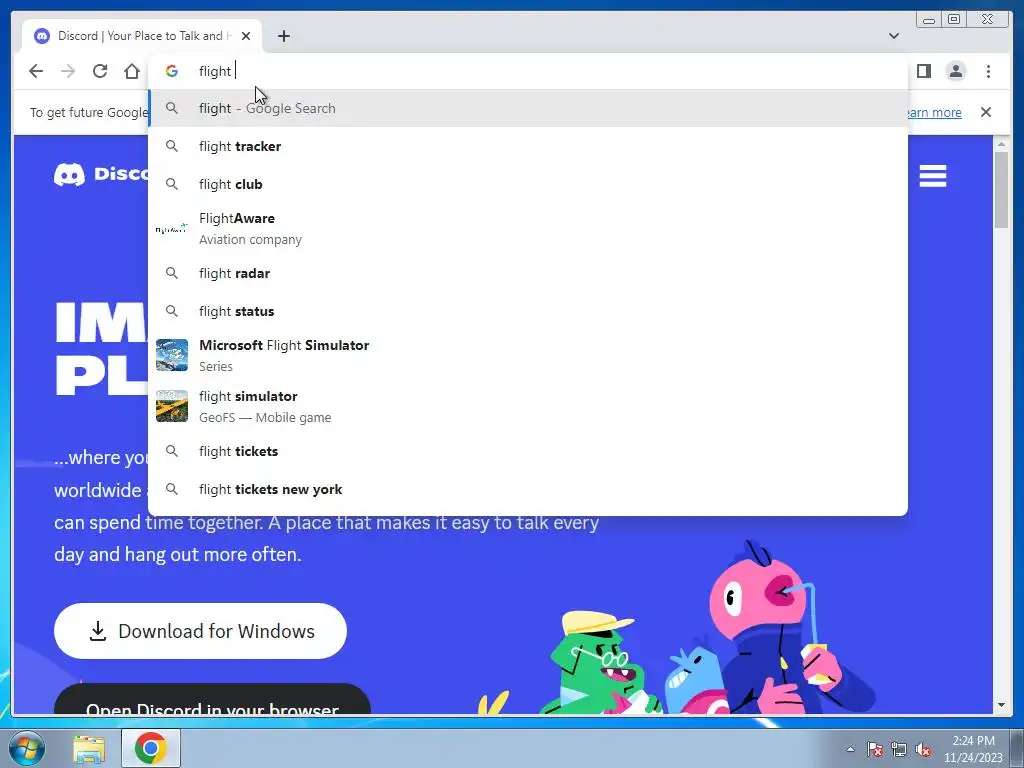This screenshot has width=1024, height=768.
Task: Choose the 'flight club' suggestion
Action: (x=528, y=184)
